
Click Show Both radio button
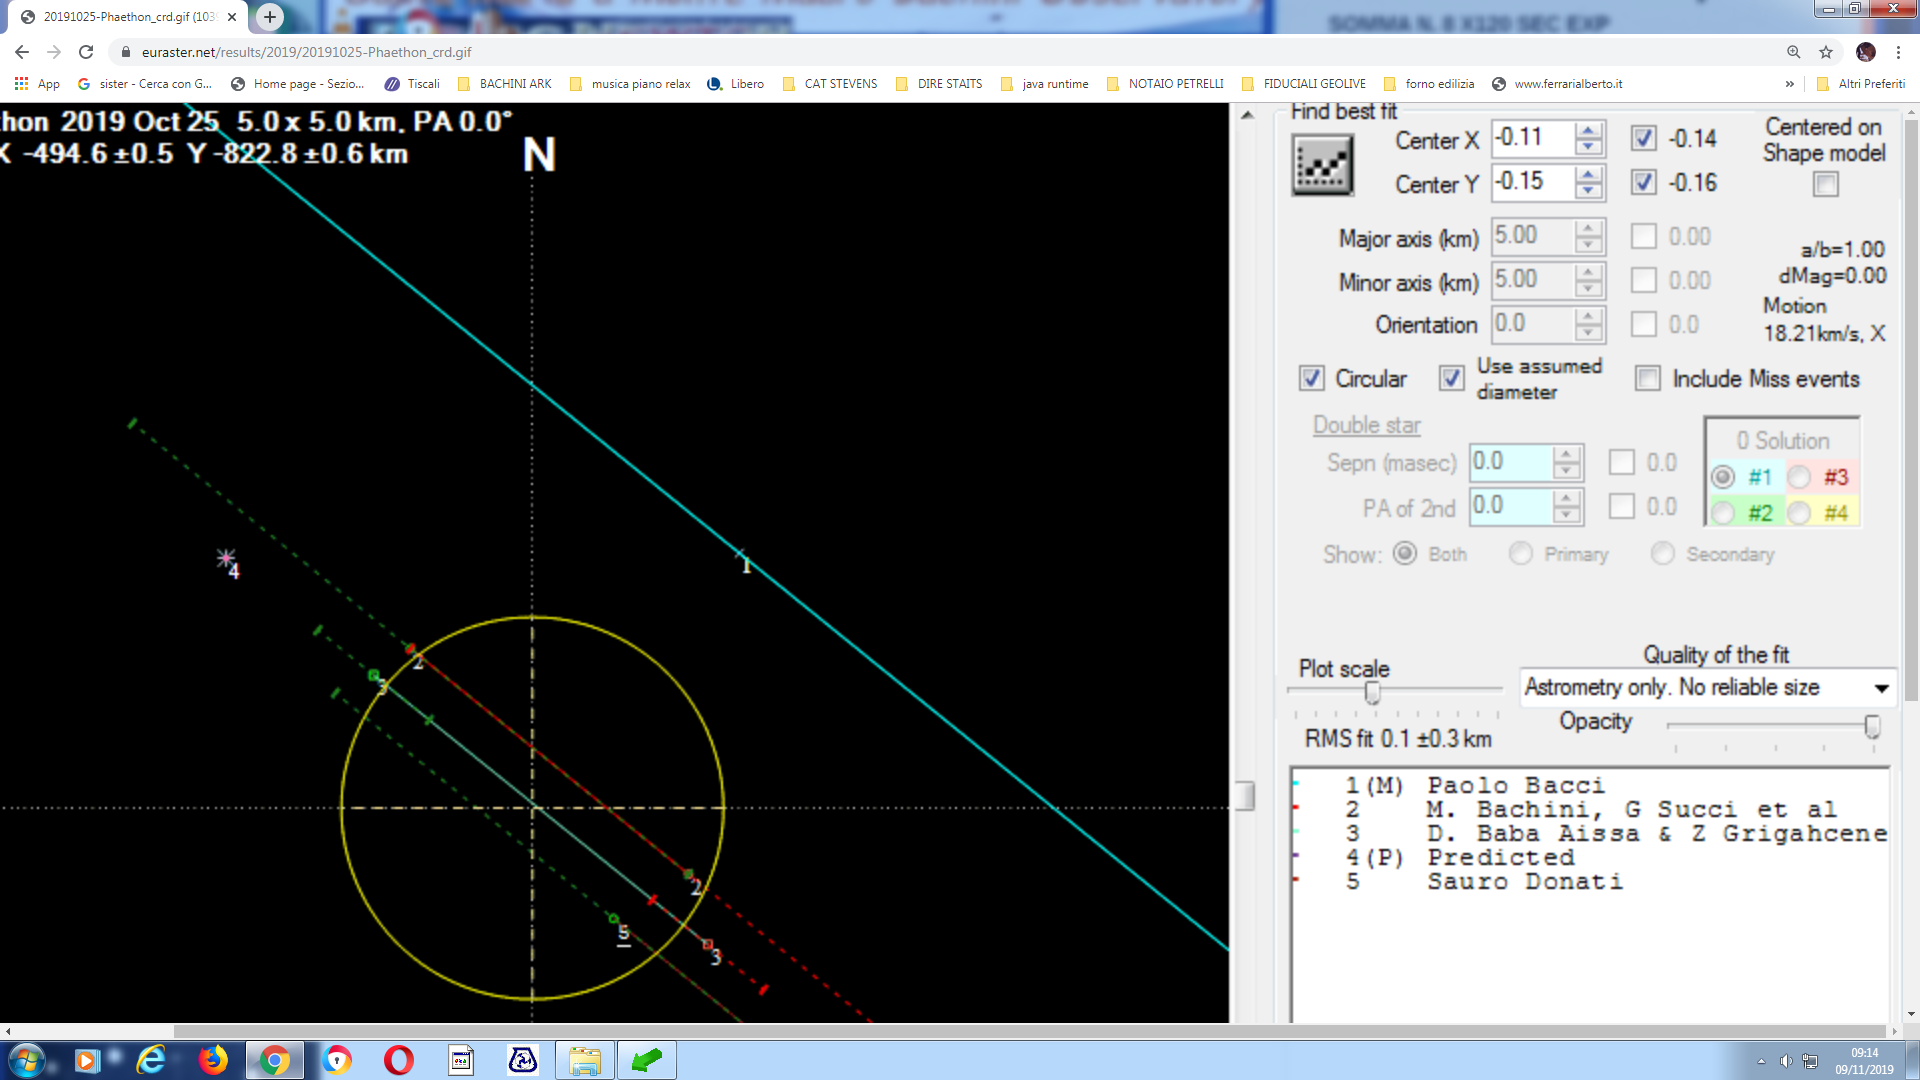[x=1406, y=554]
